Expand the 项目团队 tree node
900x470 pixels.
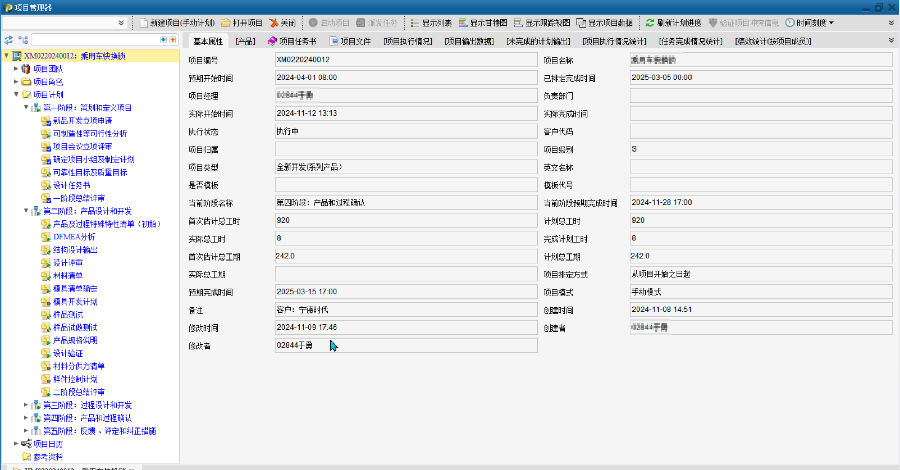pyautogui.click(x=16, y=69)
